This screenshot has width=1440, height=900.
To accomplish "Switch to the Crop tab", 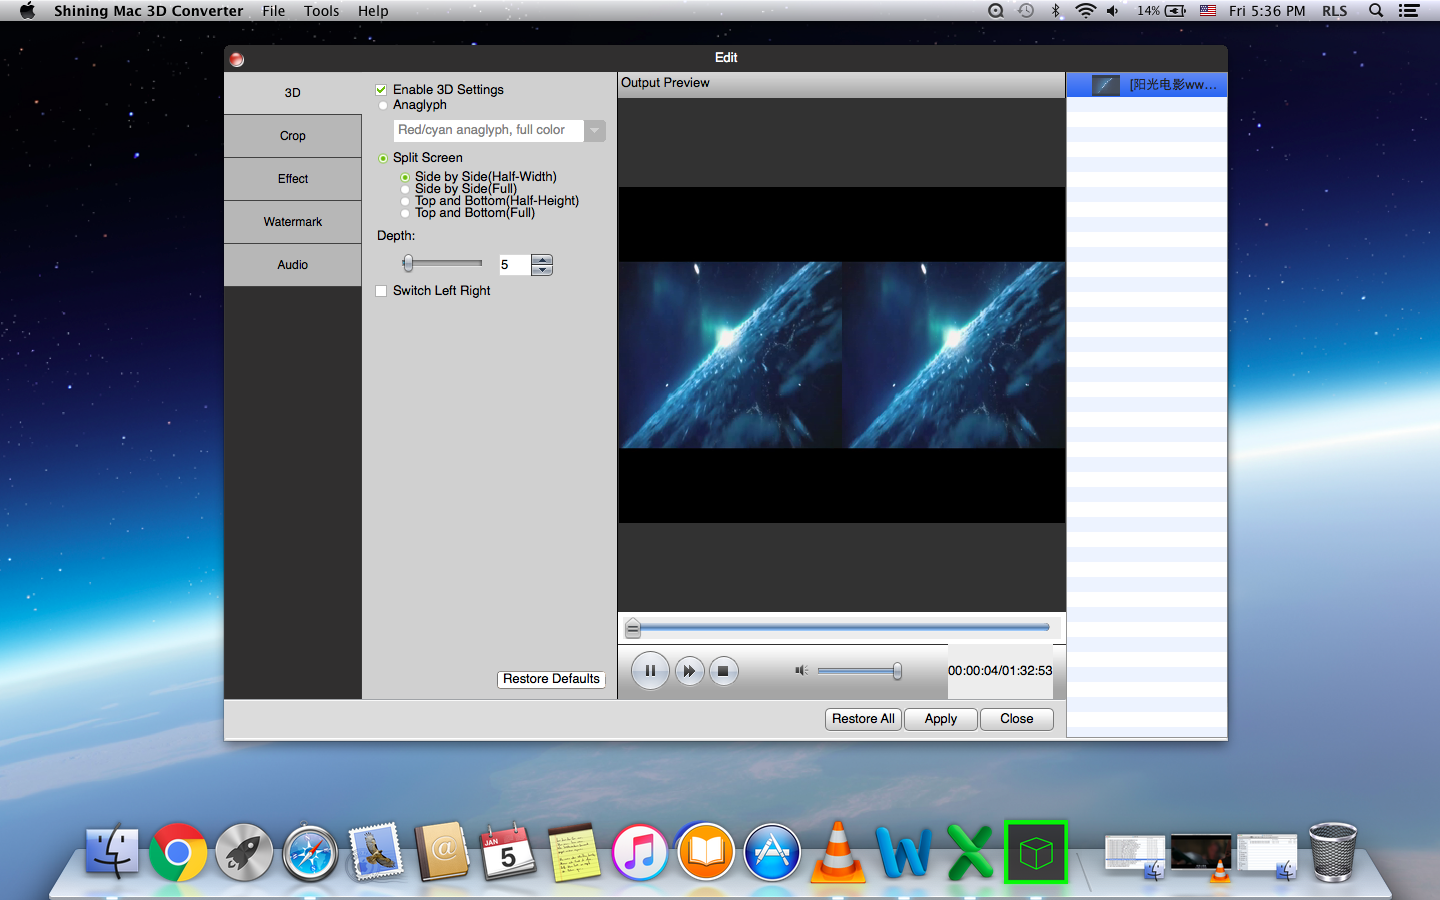I will pos(292,136).
